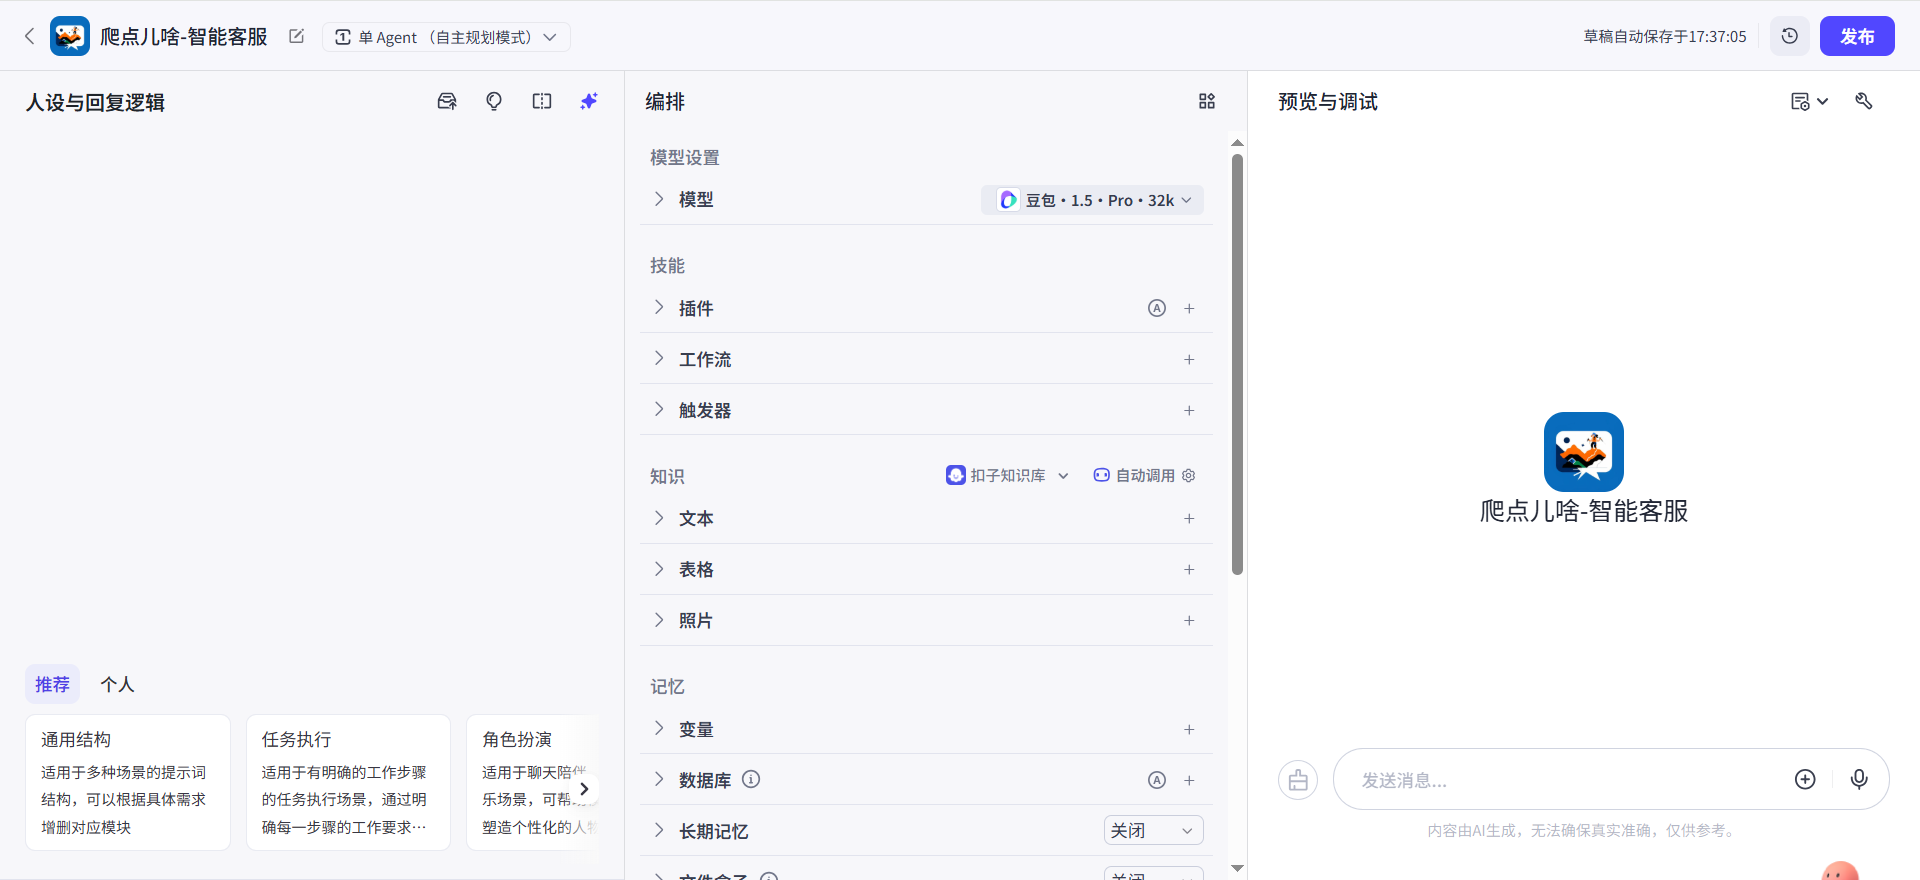Viewport: 1920px width, 880px height.
Task: Choose the 通用结构 template card
Action: pyautogui.click(x=128, y=782)
